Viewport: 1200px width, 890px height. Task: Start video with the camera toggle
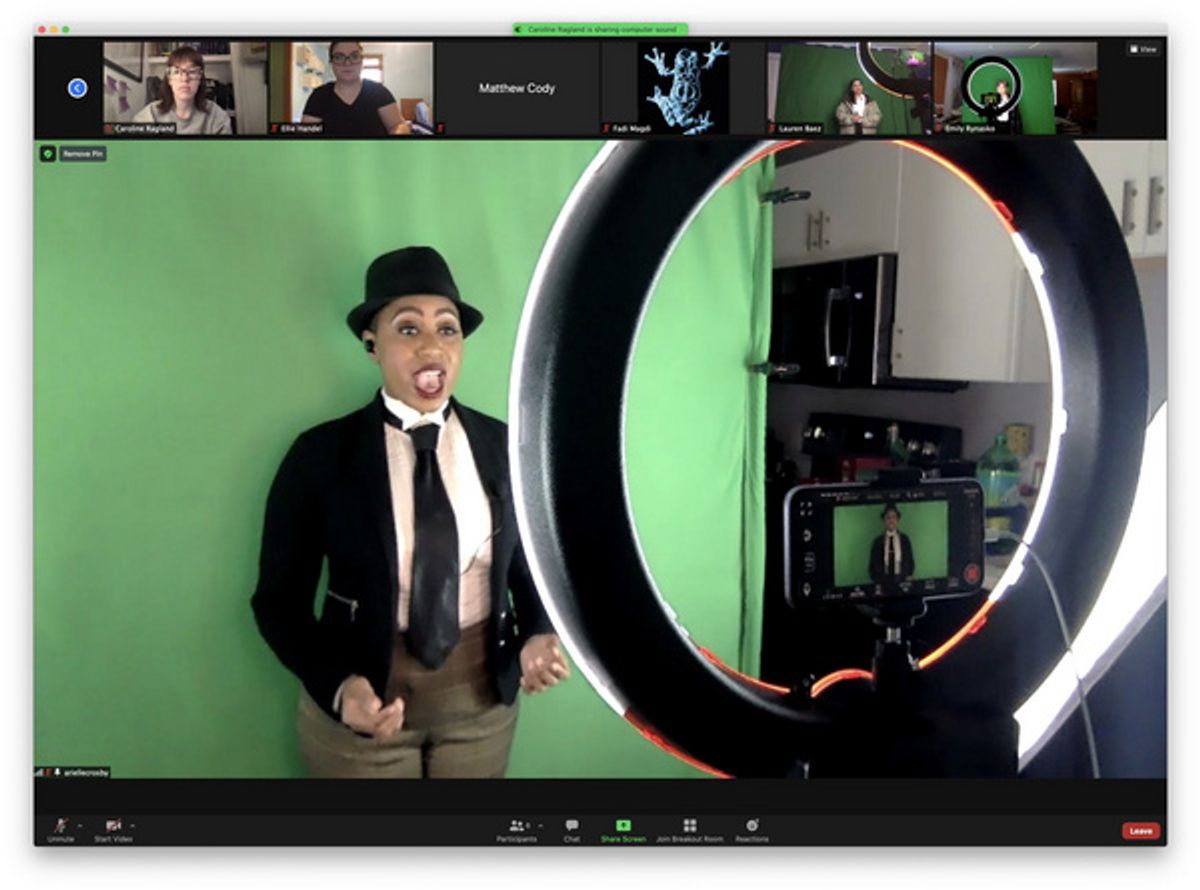pyautogui.click(x=113, y=826)
